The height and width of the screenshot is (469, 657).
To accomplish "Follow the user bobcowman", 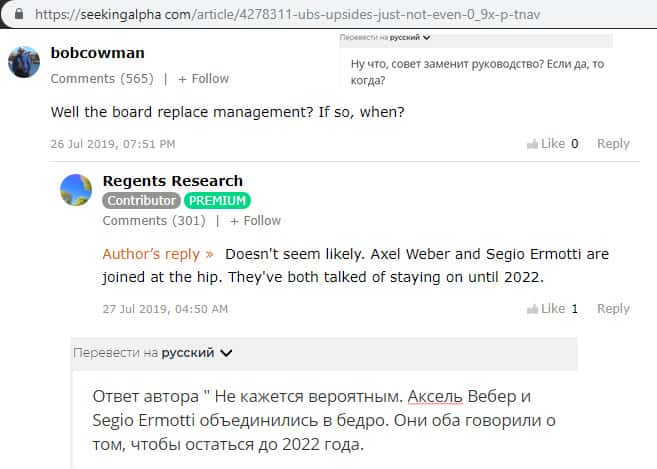I will pyautogui.click(x=203, y=78).
